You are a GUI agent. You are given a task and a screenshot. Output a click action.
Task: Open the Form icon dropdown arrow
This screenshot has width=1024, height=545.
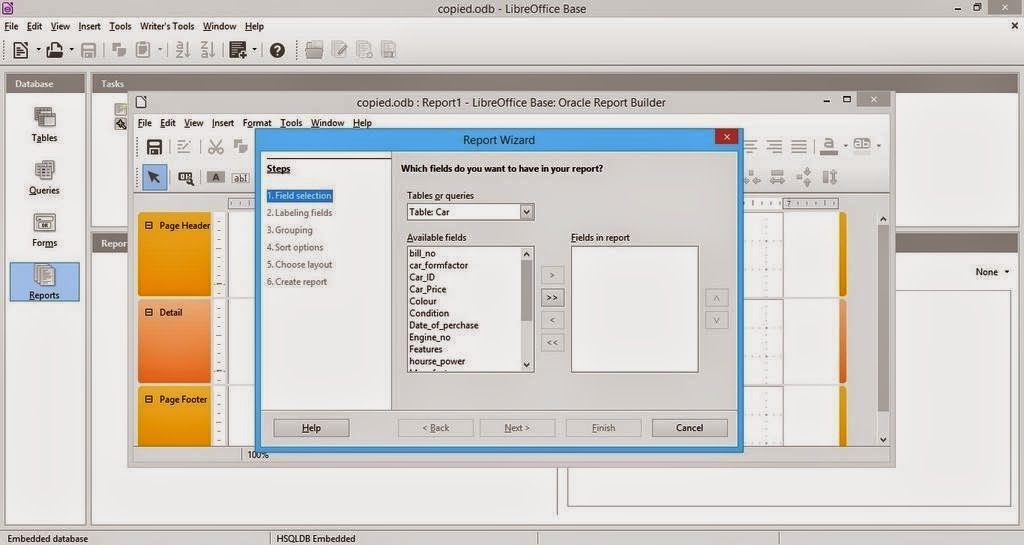tap(254, 50)
